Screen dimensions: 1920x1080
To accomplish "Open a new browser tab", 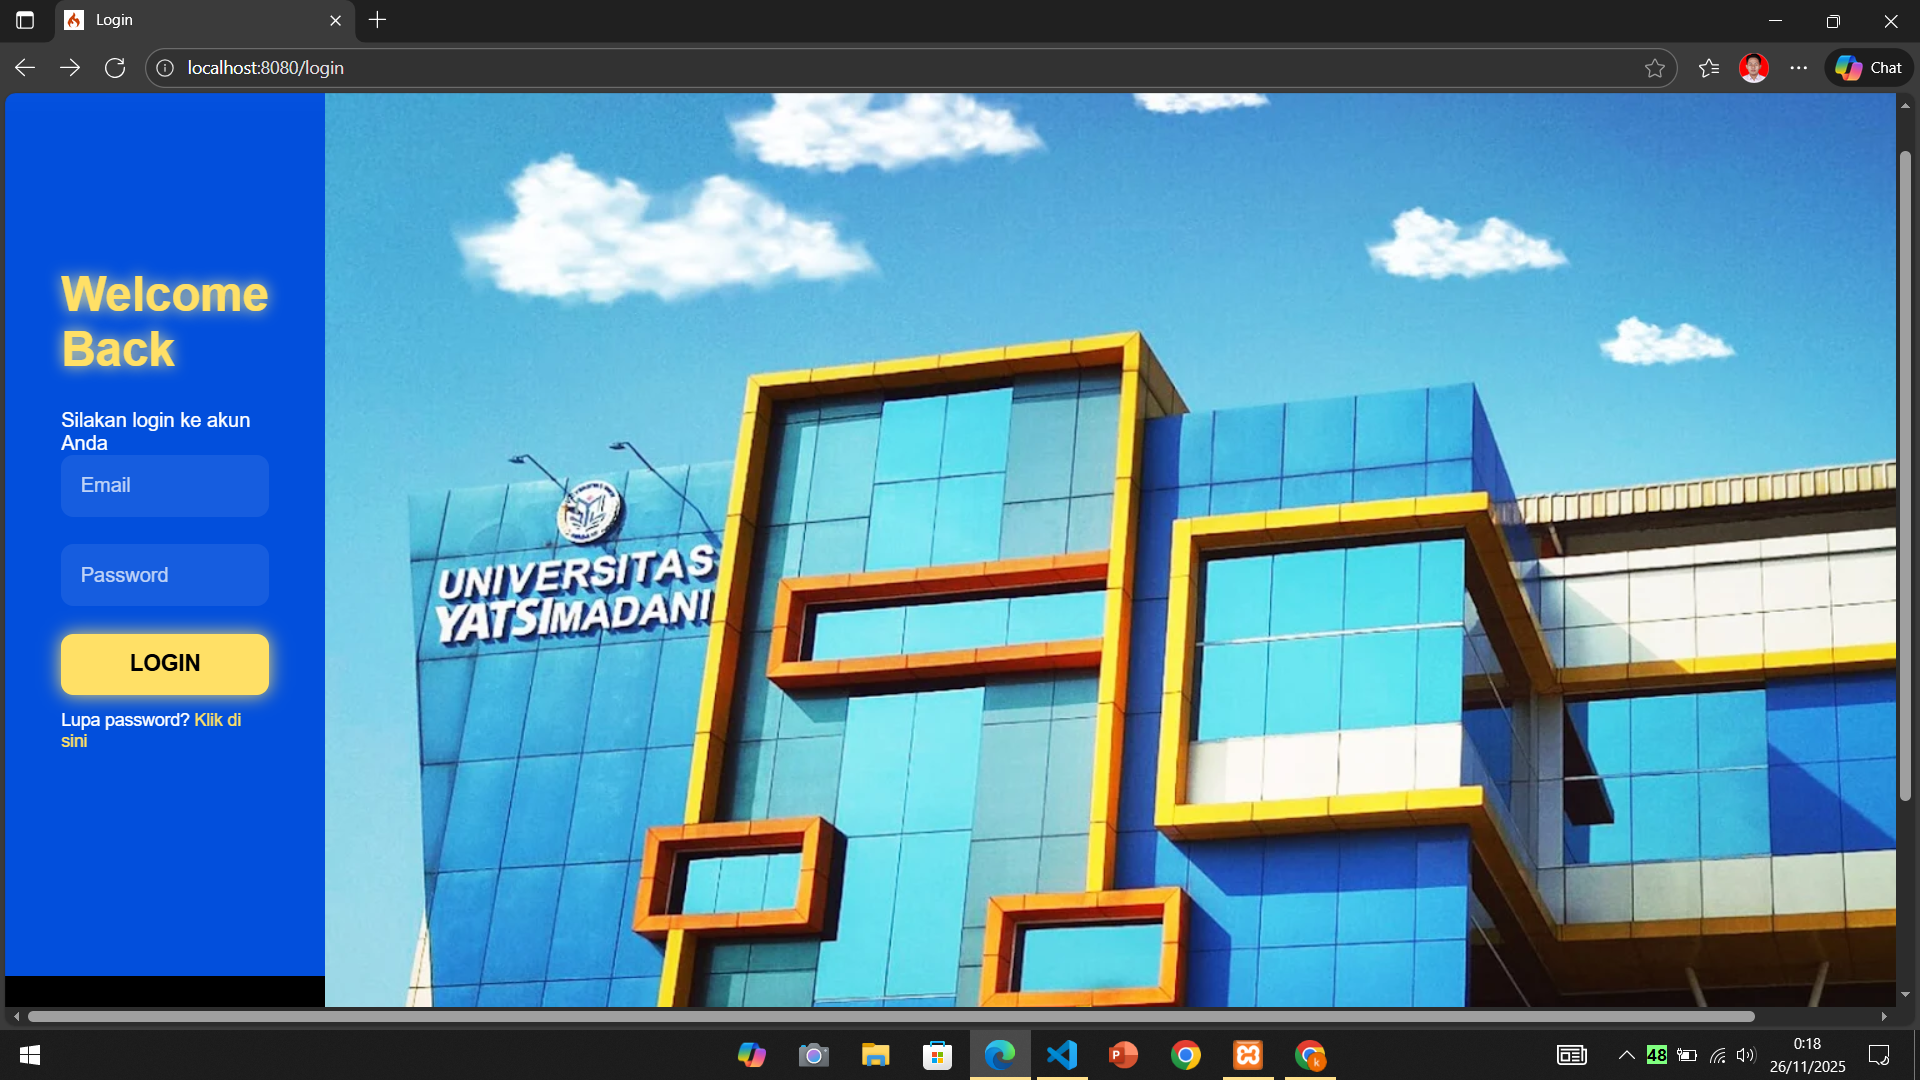I will 377,20.
